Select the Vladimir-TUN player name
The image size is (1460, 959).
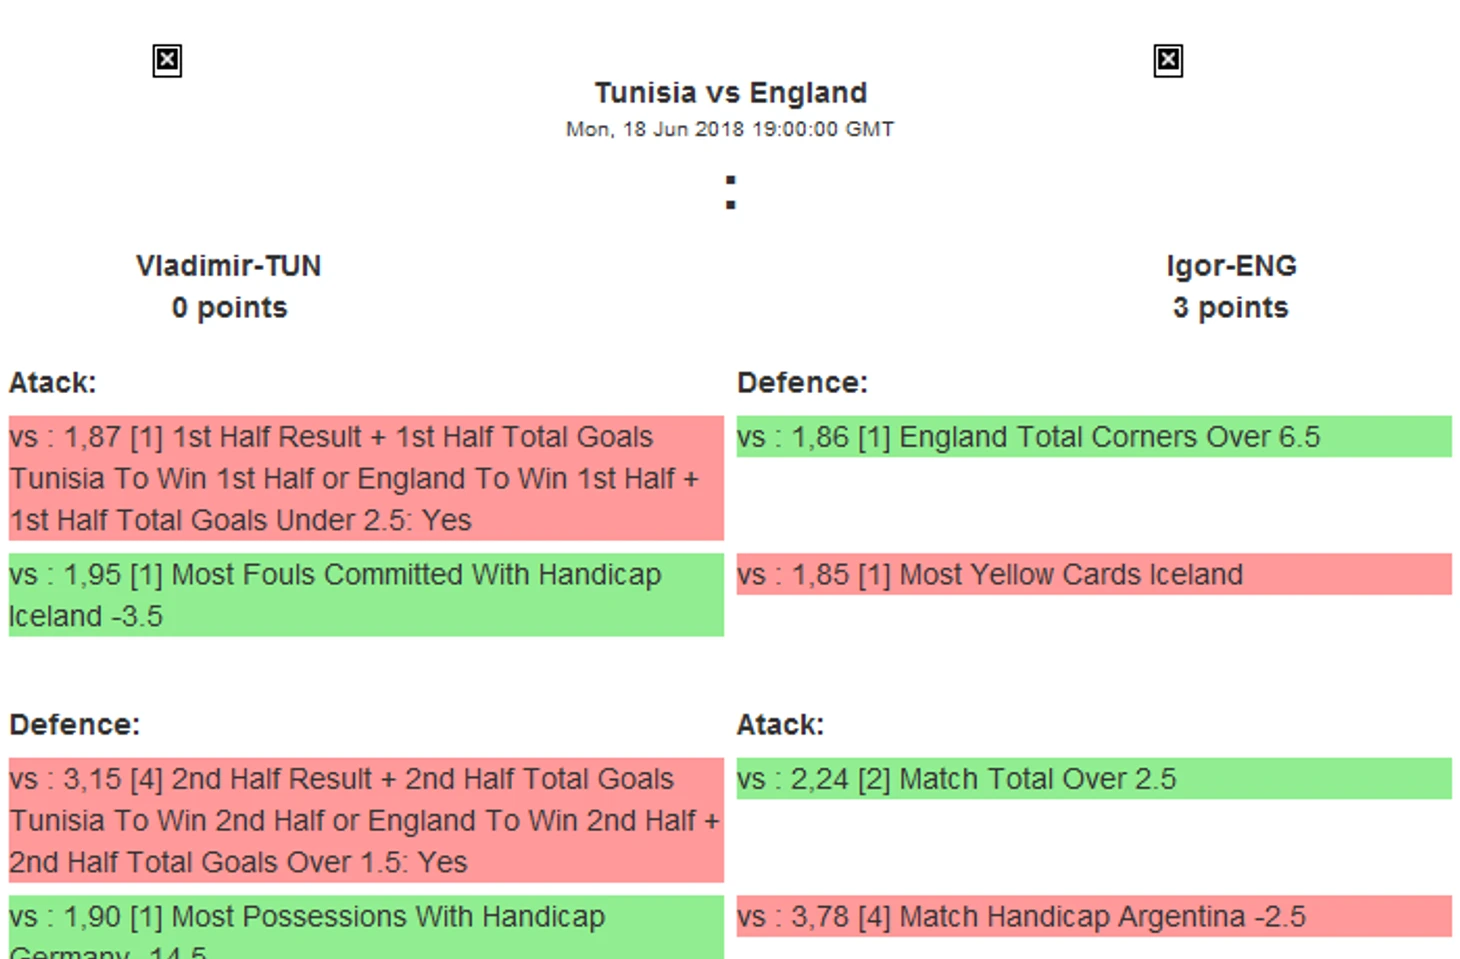pyautogui.click(x=229, y=266)
